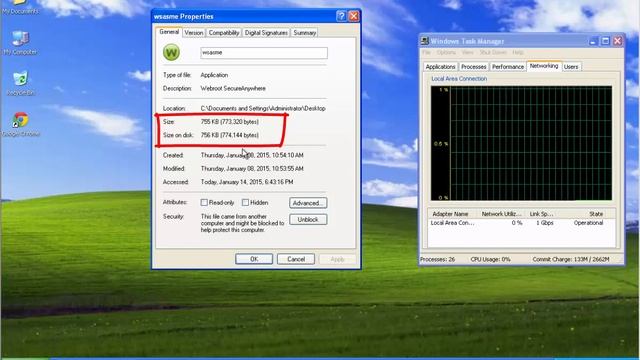Sort by the Adapter Name column header
The height and width of the screenshot is (360, 640).
point(452,214)
